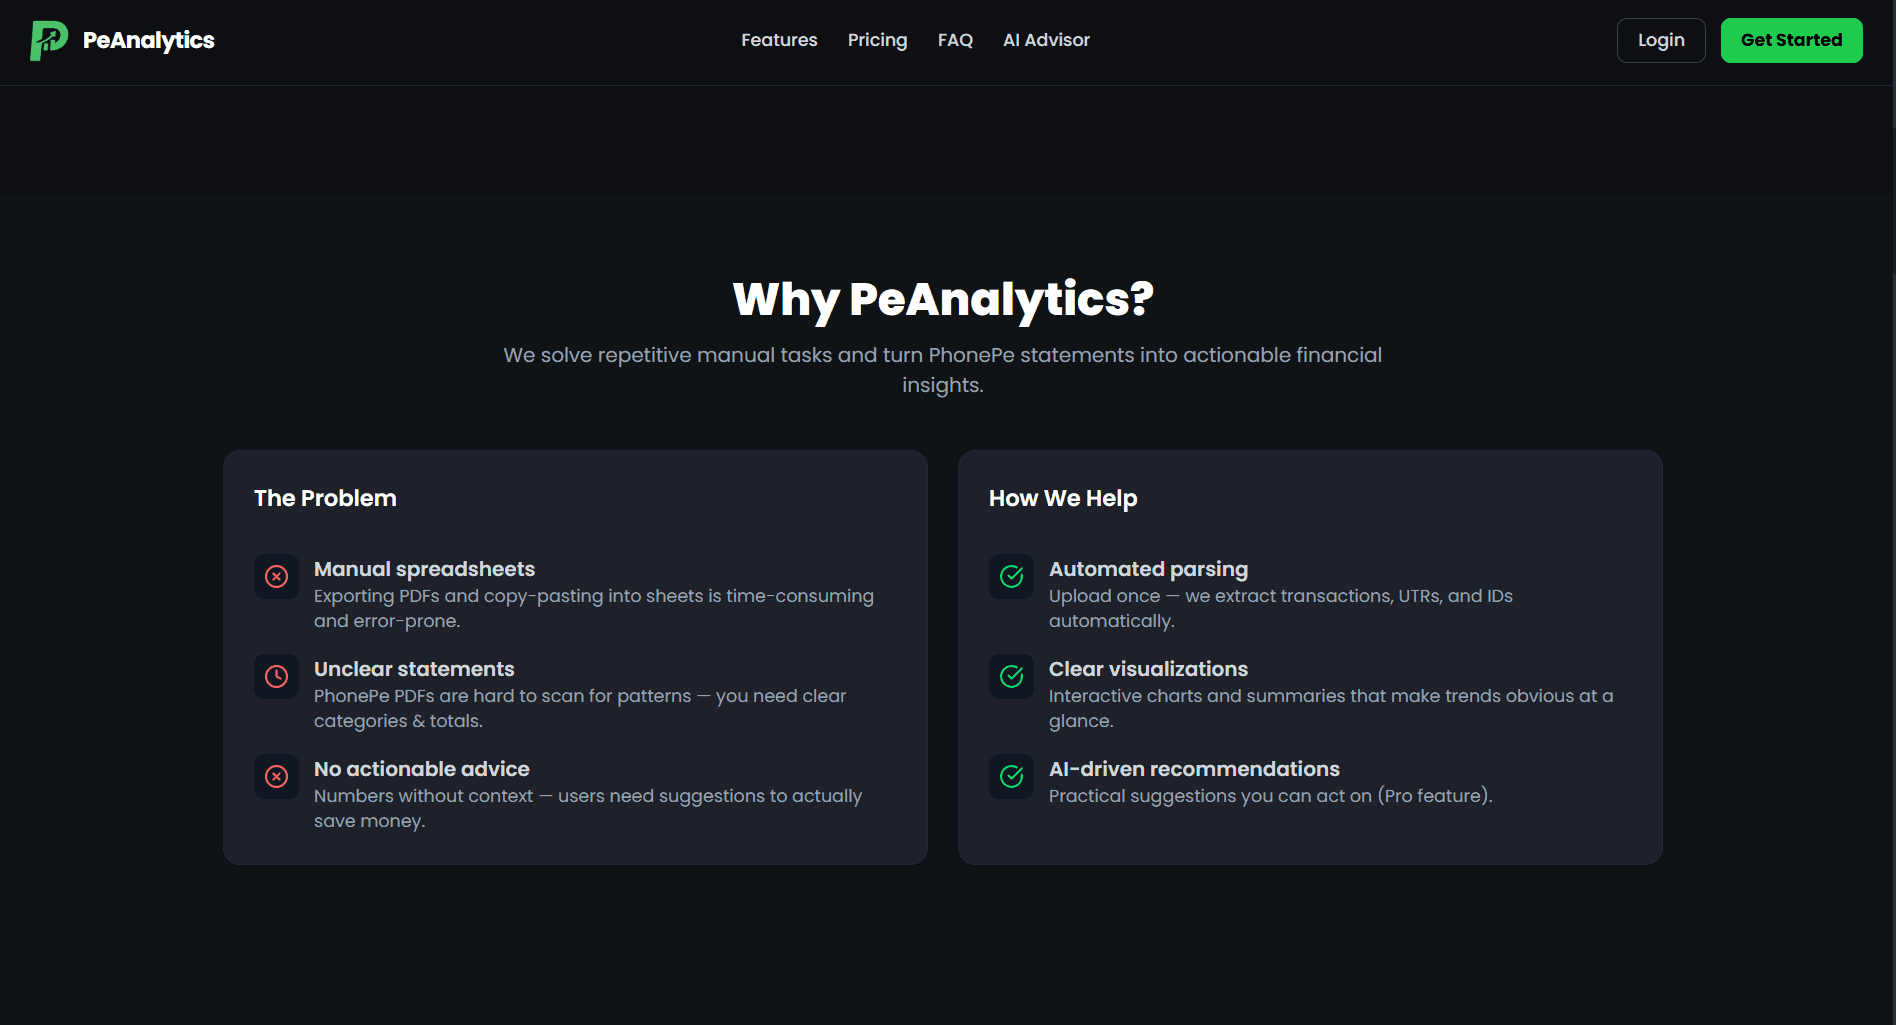The height and width of the screenshot is (1025, 1896).
Task: Select The Problem card heading
Action: pos(325,497)
